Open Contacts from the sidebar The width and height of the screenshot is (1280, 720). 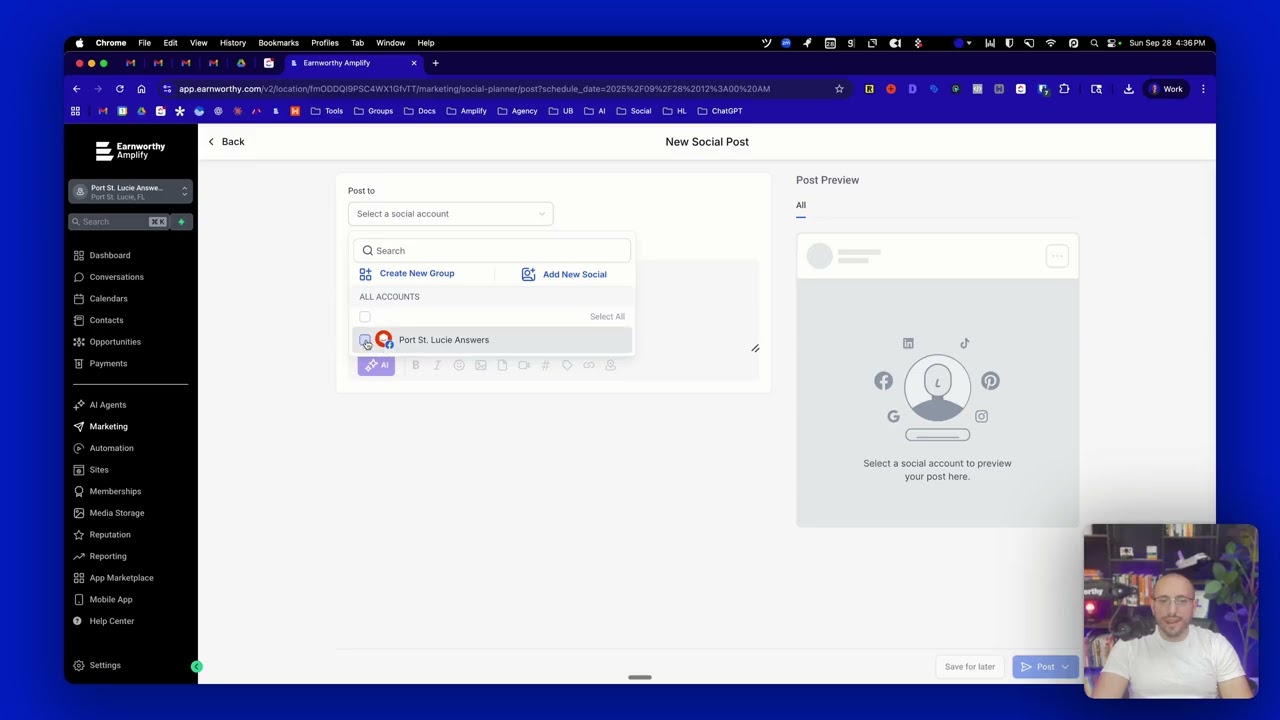click(106, 320)
